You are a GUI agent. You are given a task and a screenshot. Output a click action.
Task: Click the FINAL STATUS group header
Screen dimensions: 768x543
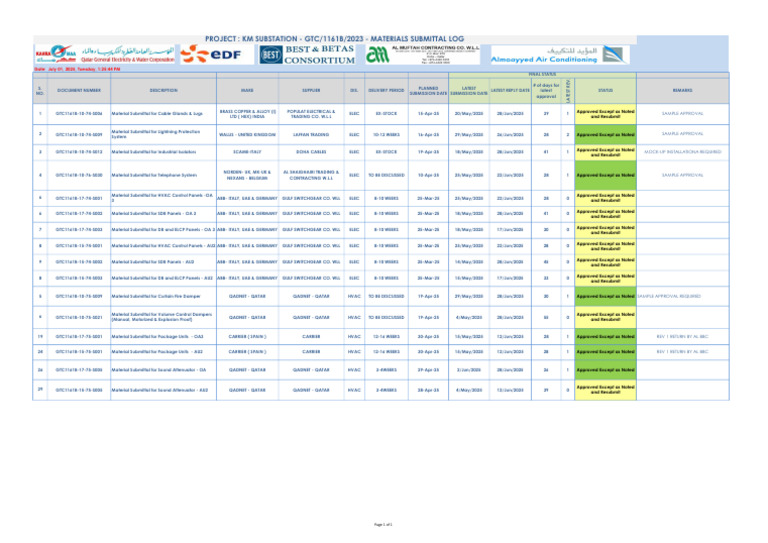coord(542,74)
